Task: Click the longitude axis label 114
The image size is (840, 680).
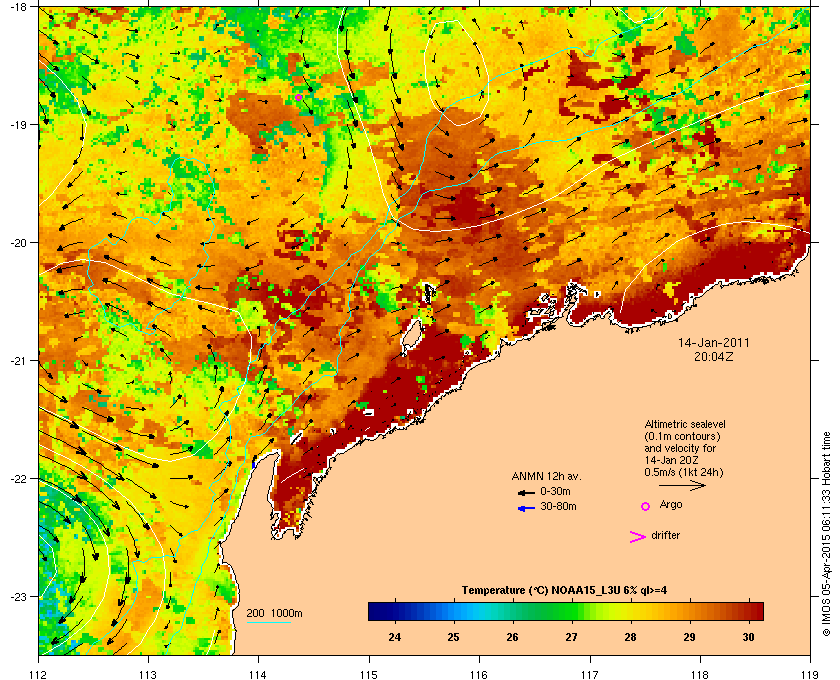Action: pyautogui.click(x=258, y=674)
